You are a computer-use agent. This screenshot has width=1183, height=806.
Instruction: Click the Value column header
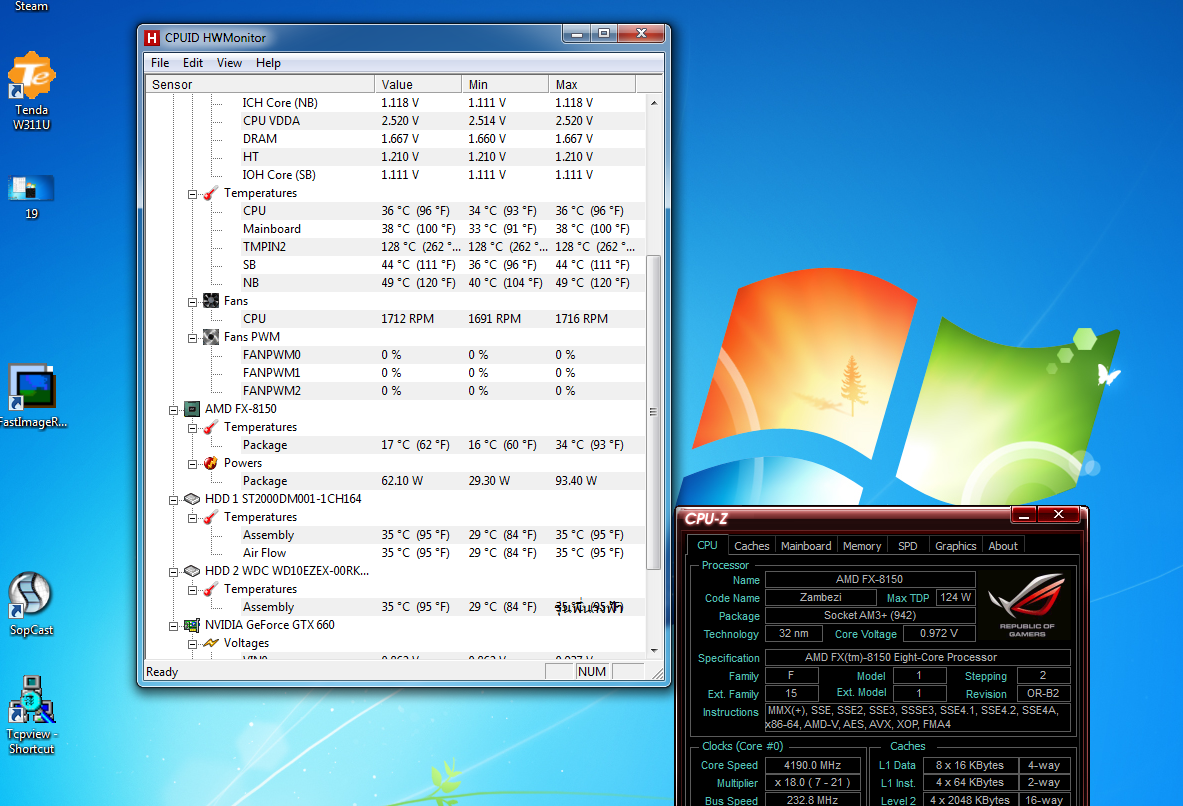tap(418, 85)
